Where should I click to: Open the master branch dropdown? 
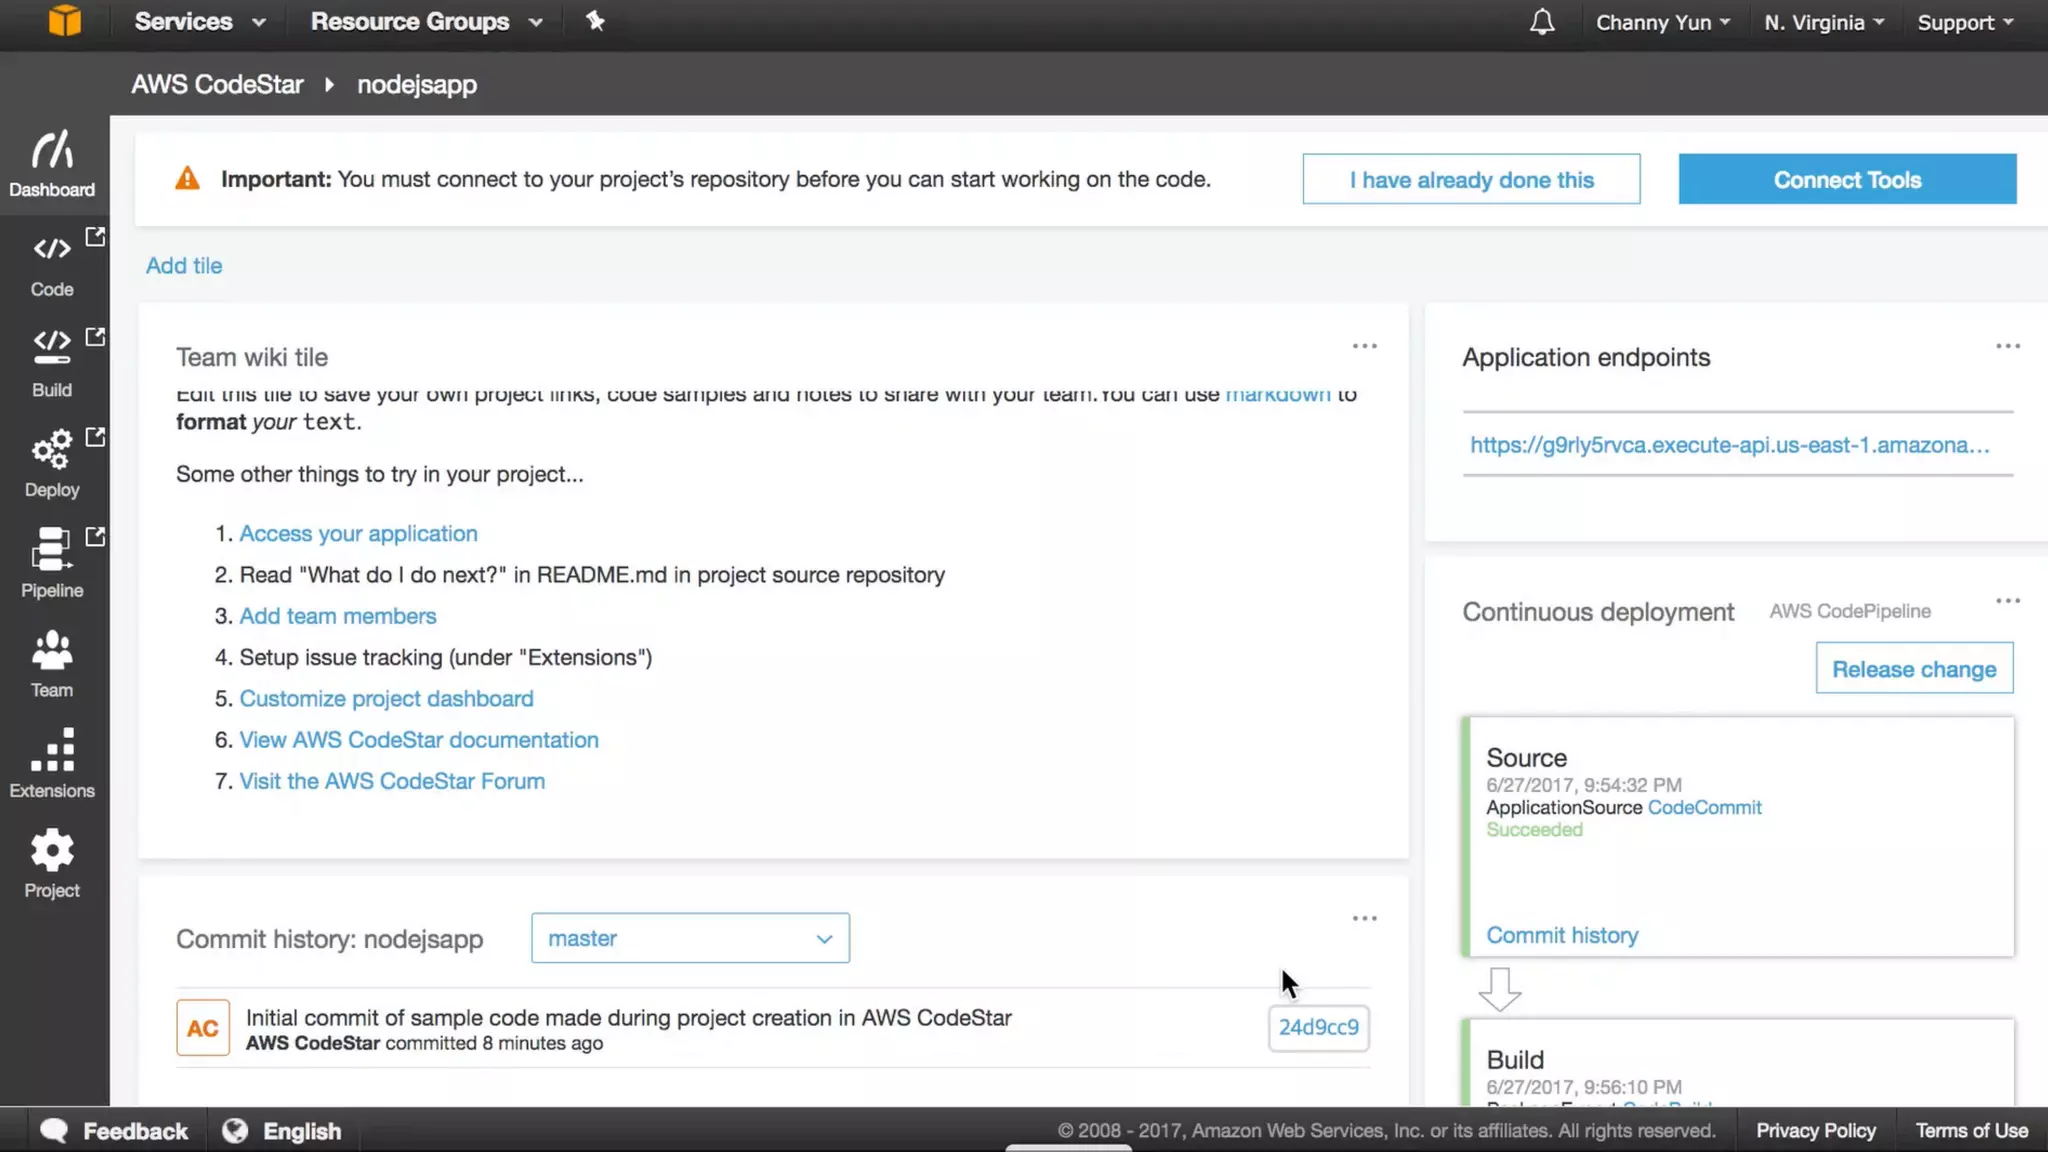click(x=690, y=938)
